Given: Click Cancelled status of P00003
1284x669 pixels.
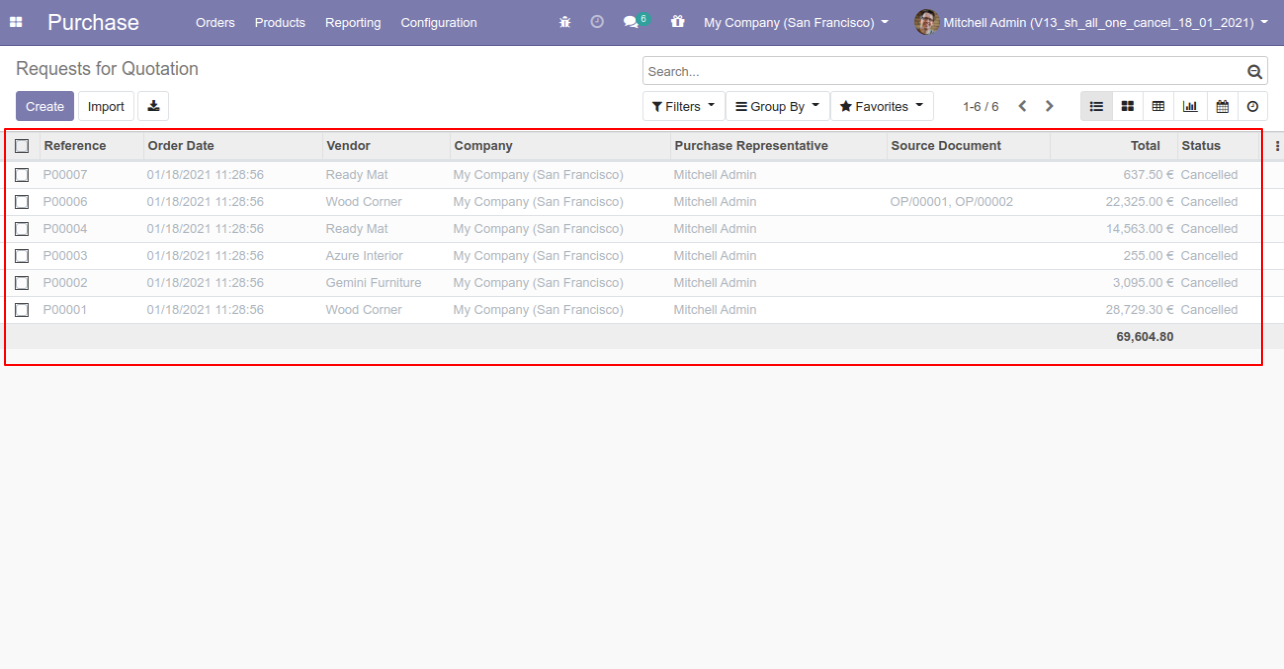Looking at the screenshot, I should (1209, 256).
